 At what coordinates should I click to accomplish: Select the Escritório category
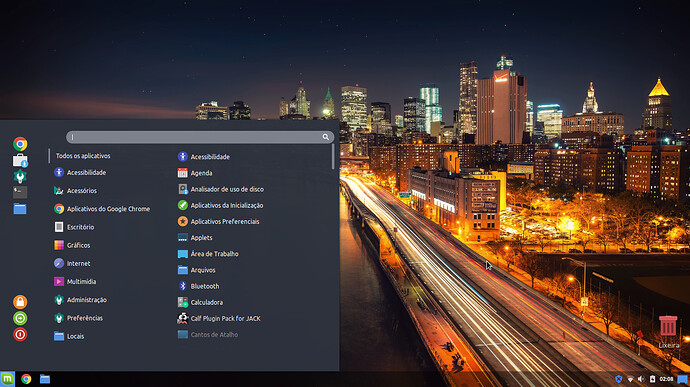[73, 227]
